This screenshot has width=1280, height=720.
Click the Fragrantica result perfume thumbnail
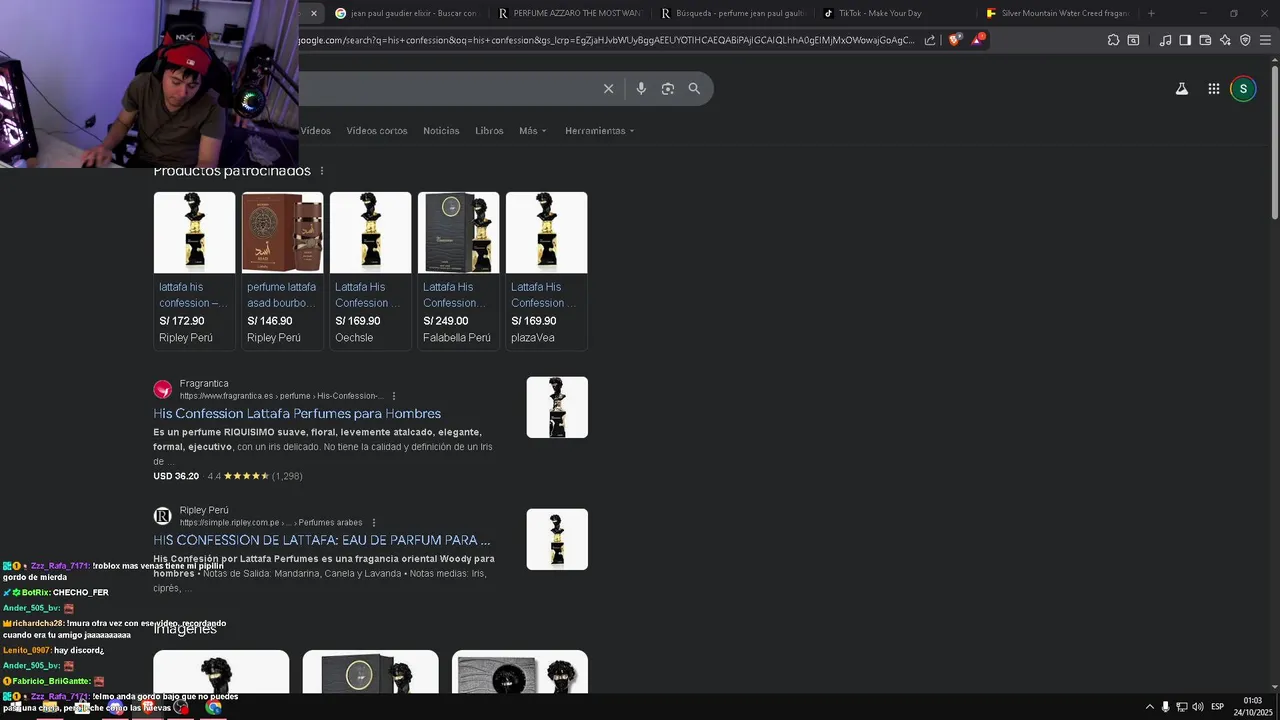coord(557,407)
